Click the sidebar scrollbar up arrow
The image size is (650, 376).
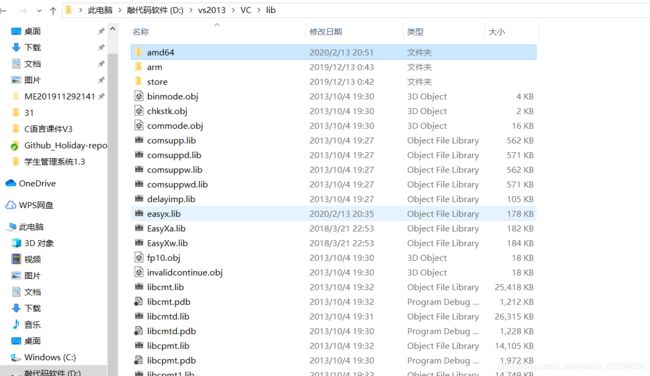113,29
